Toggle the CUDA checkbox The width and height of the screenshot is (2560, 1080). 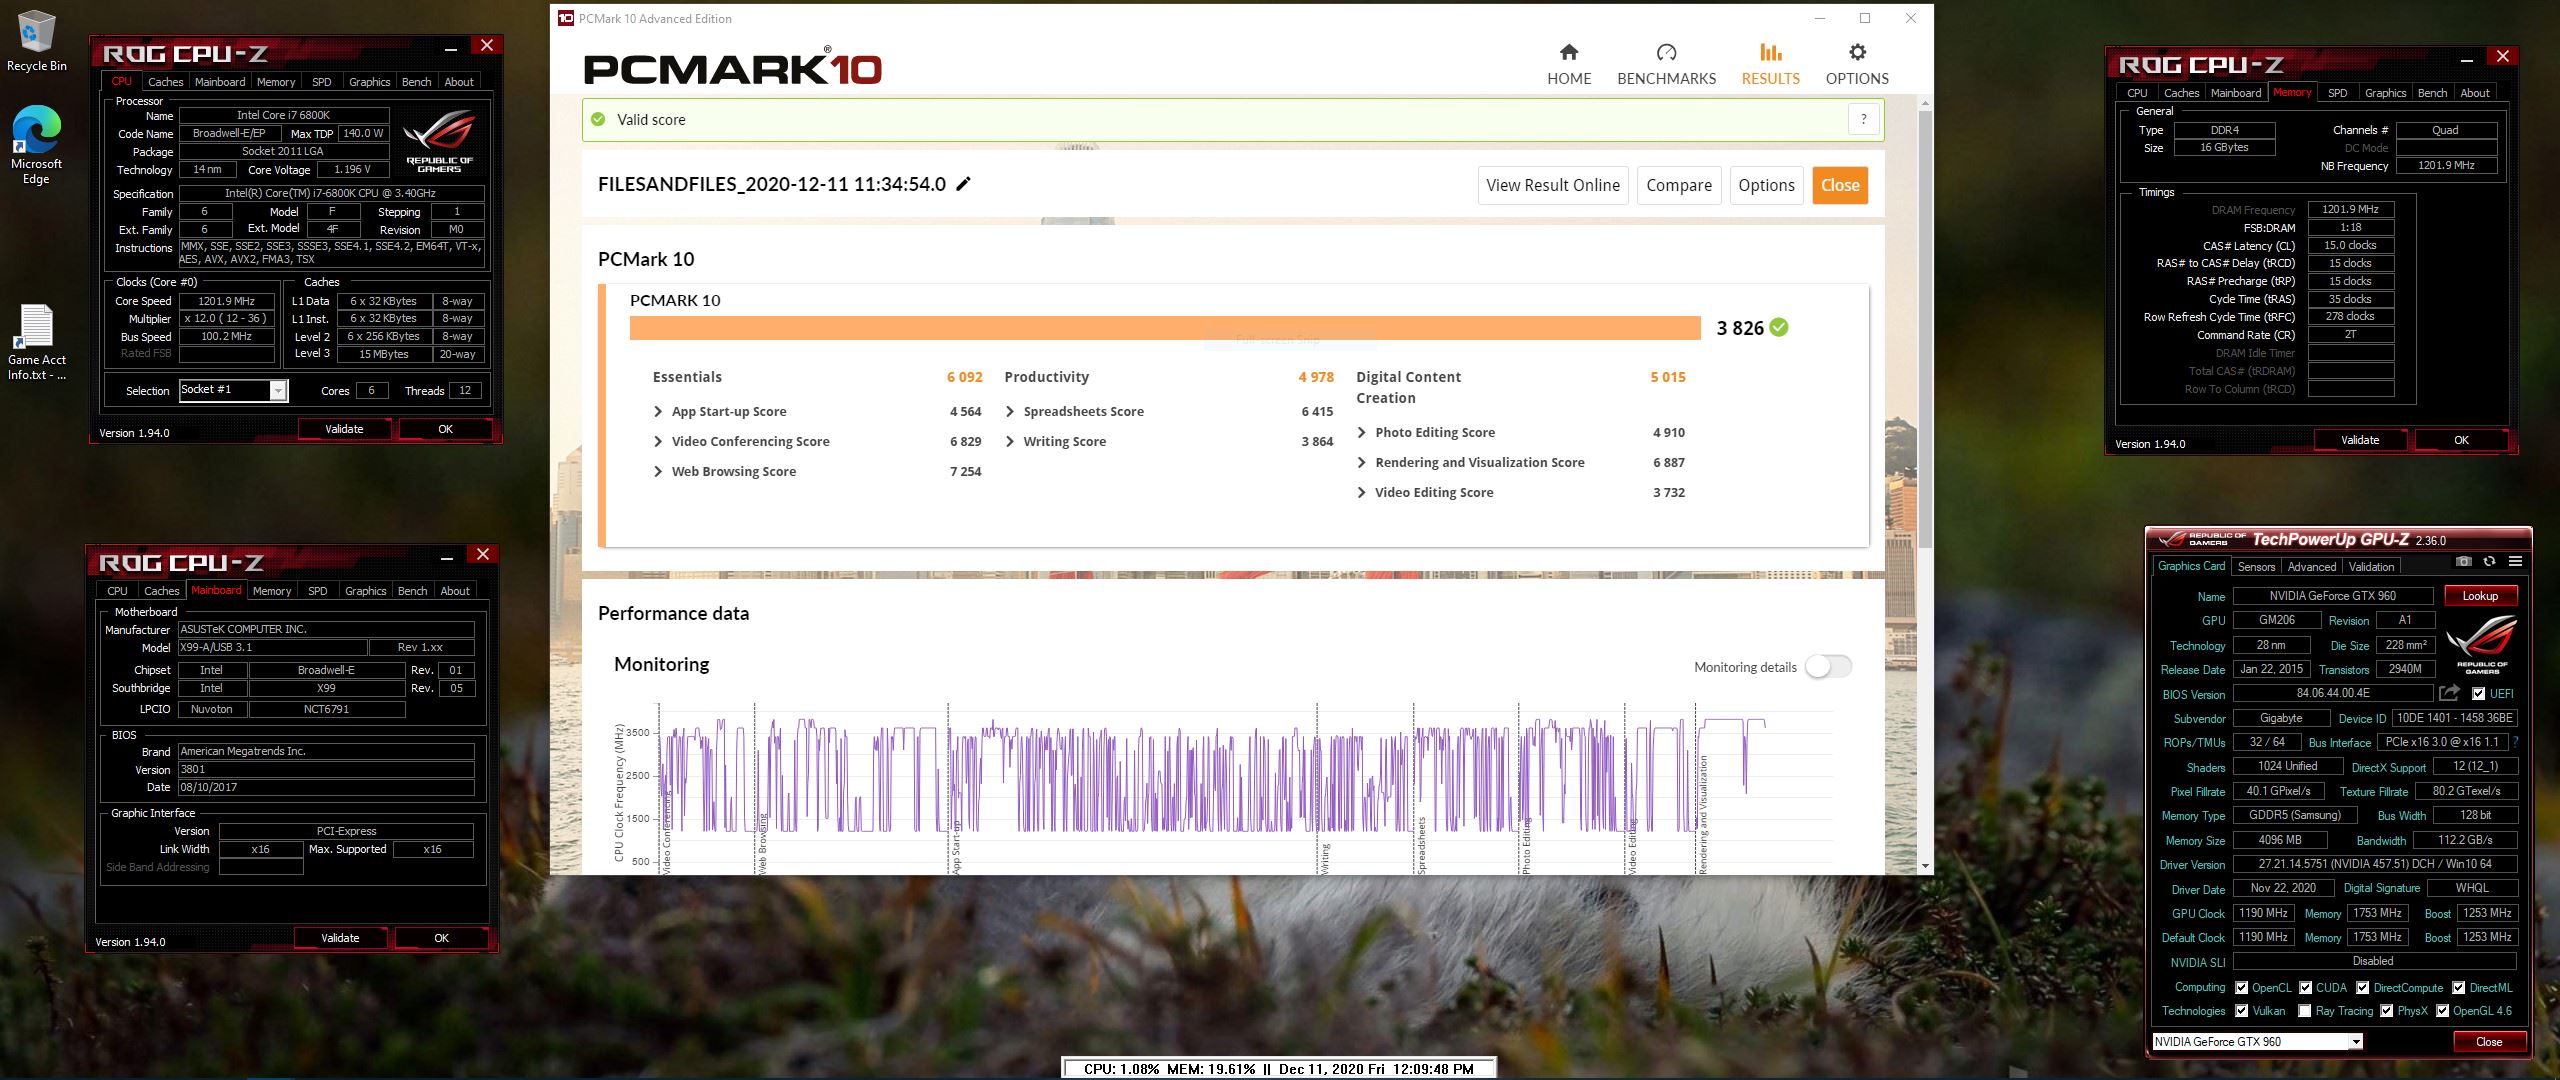pyautogui.click(x=2305, y=987)
